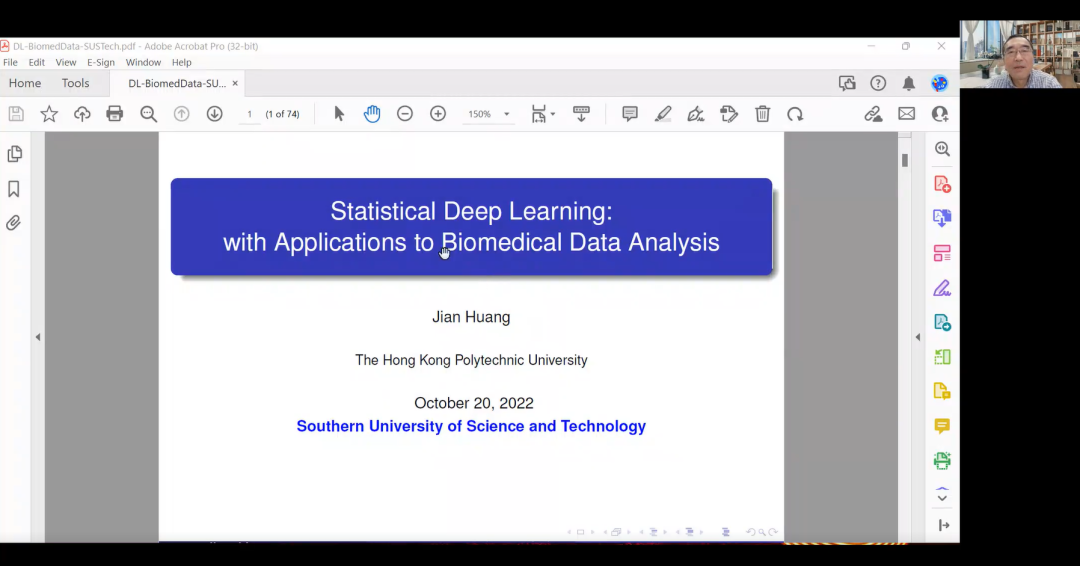Go to next page arrow
The image size is (1080, 566).
(x=214, y=114)
